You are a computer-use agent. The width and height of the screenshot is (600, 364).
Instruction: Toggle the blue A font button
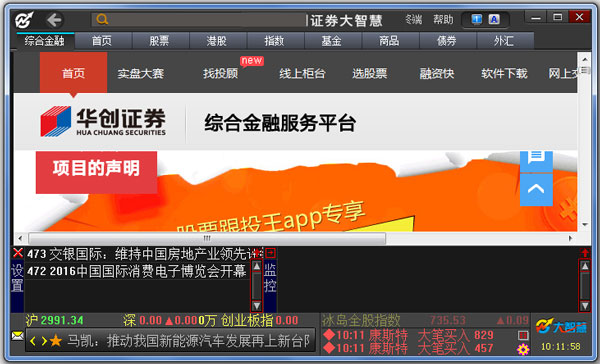[494, 19]
